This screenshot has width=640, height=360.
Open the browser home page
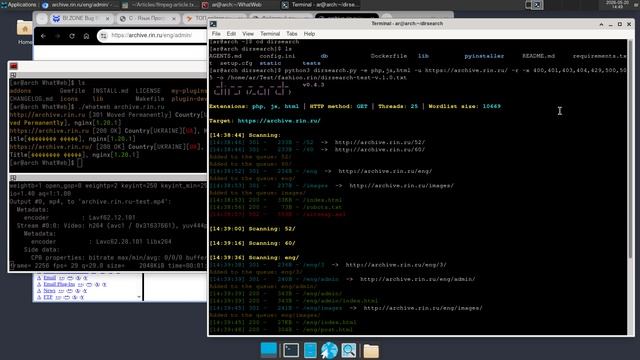pyautogui.click(x=86, y=36)
